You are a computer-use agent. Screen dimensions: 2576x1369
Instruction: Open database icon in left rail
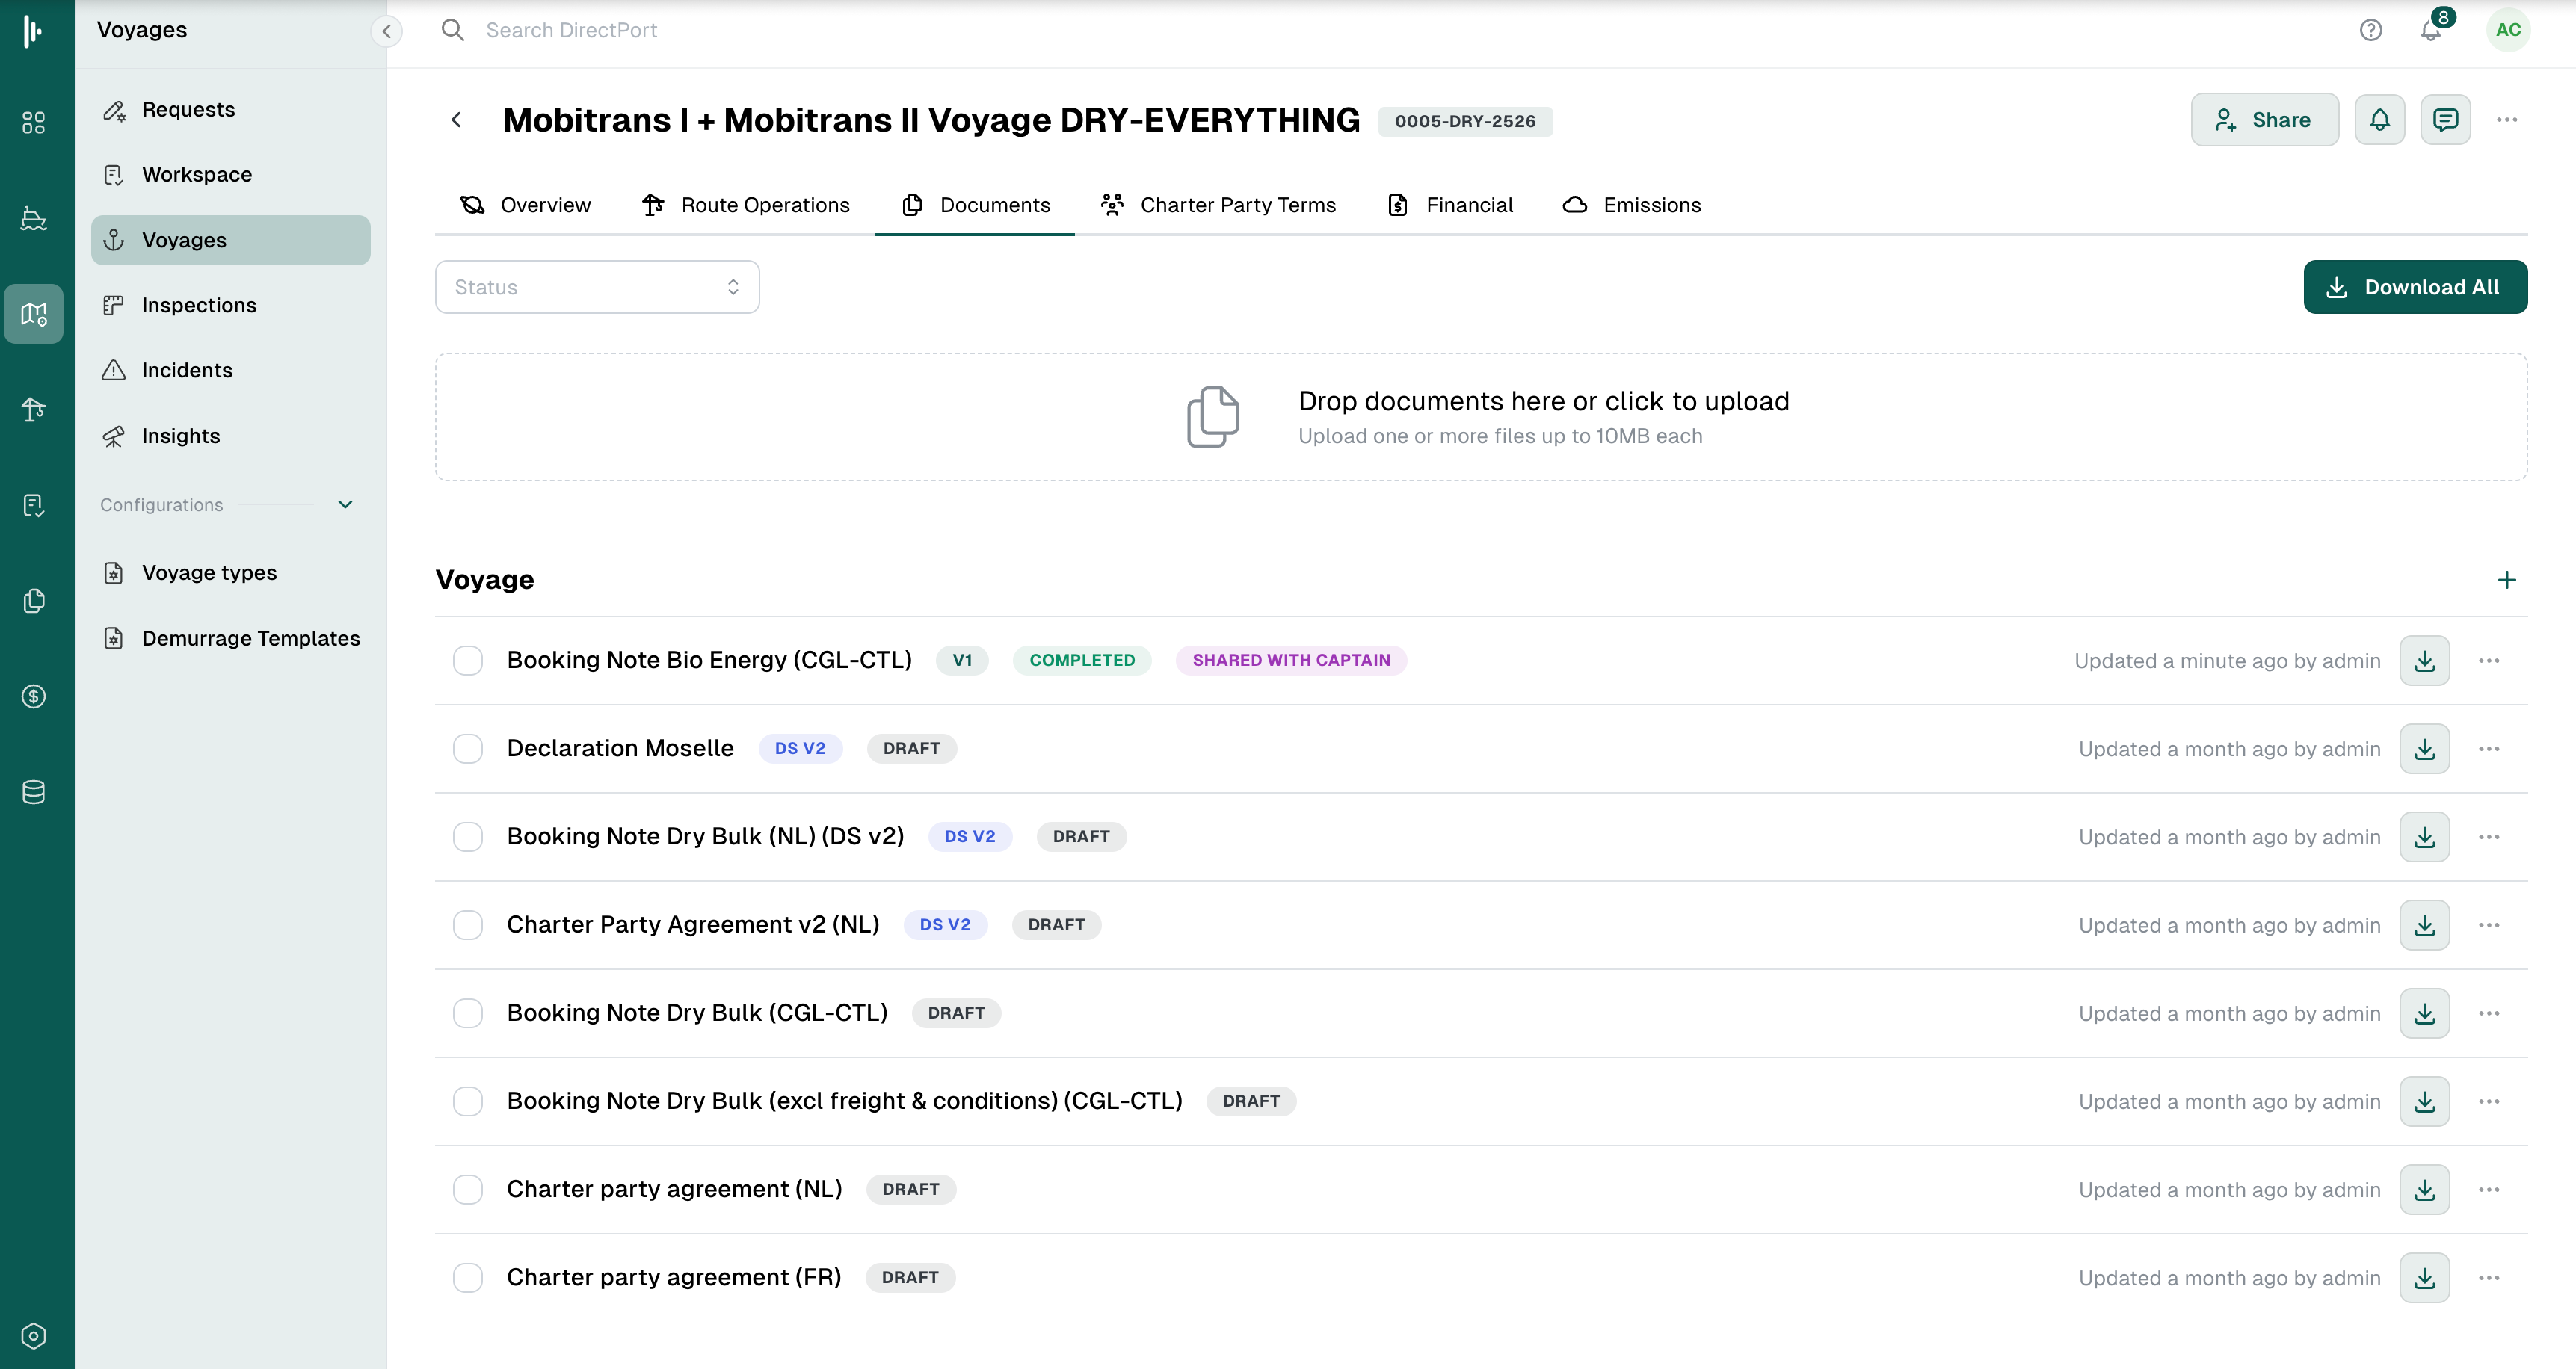pyautogui.click(x=34, y=792)
